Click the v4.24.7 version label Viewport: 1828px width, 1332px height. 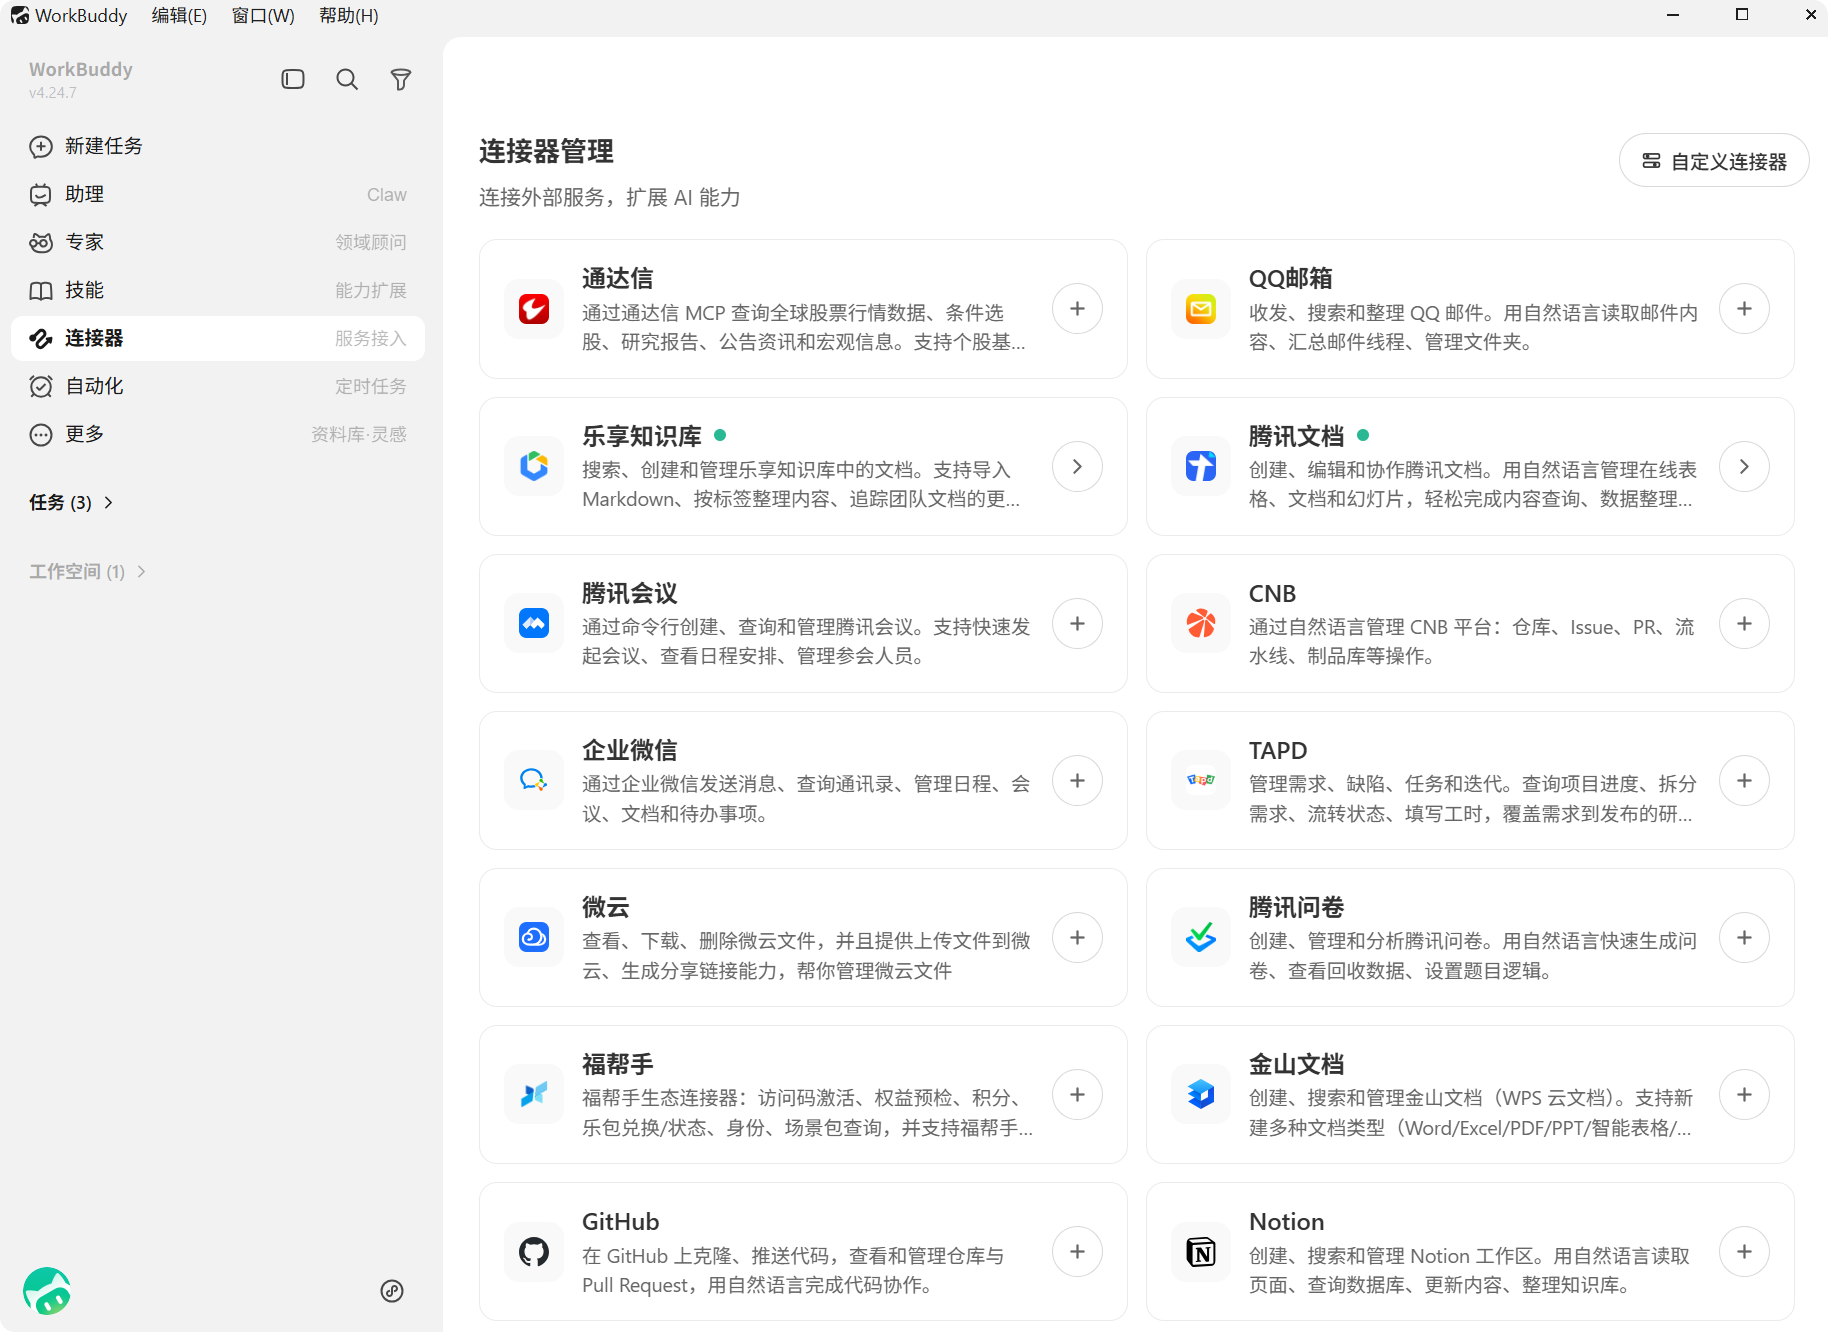pyautogui.click(x=52, y=92)
